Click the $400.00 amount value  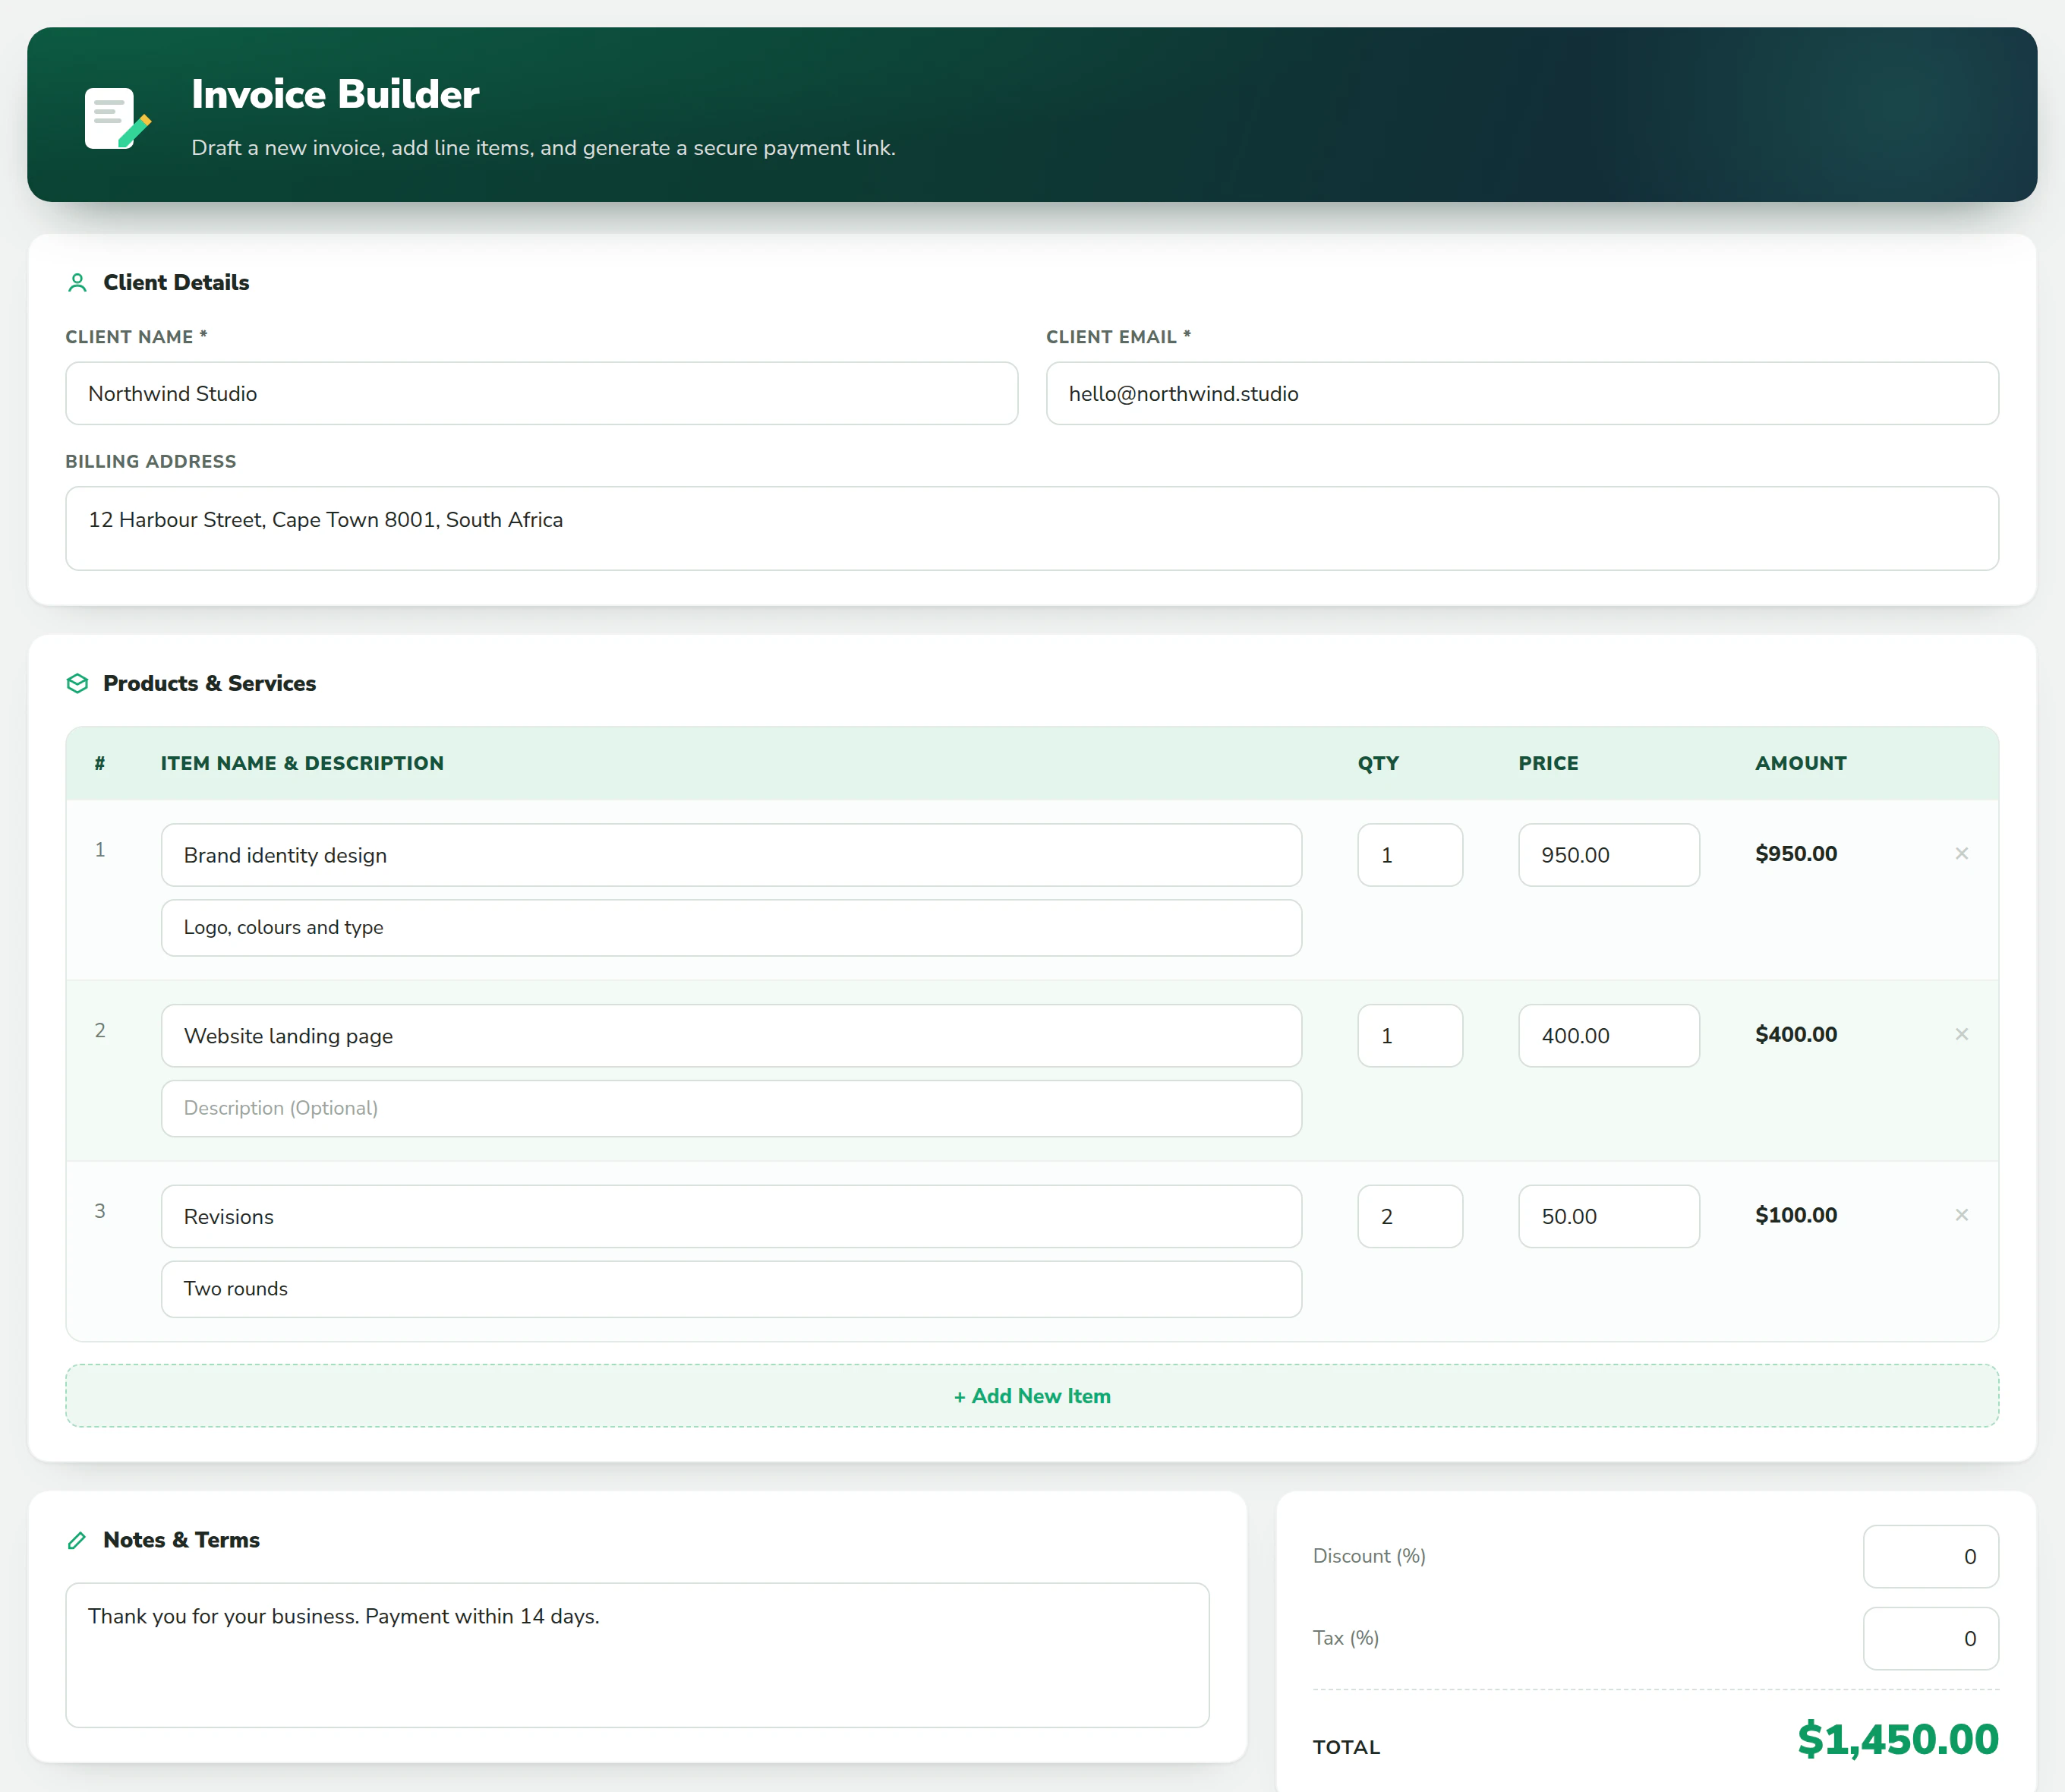1796,1035
